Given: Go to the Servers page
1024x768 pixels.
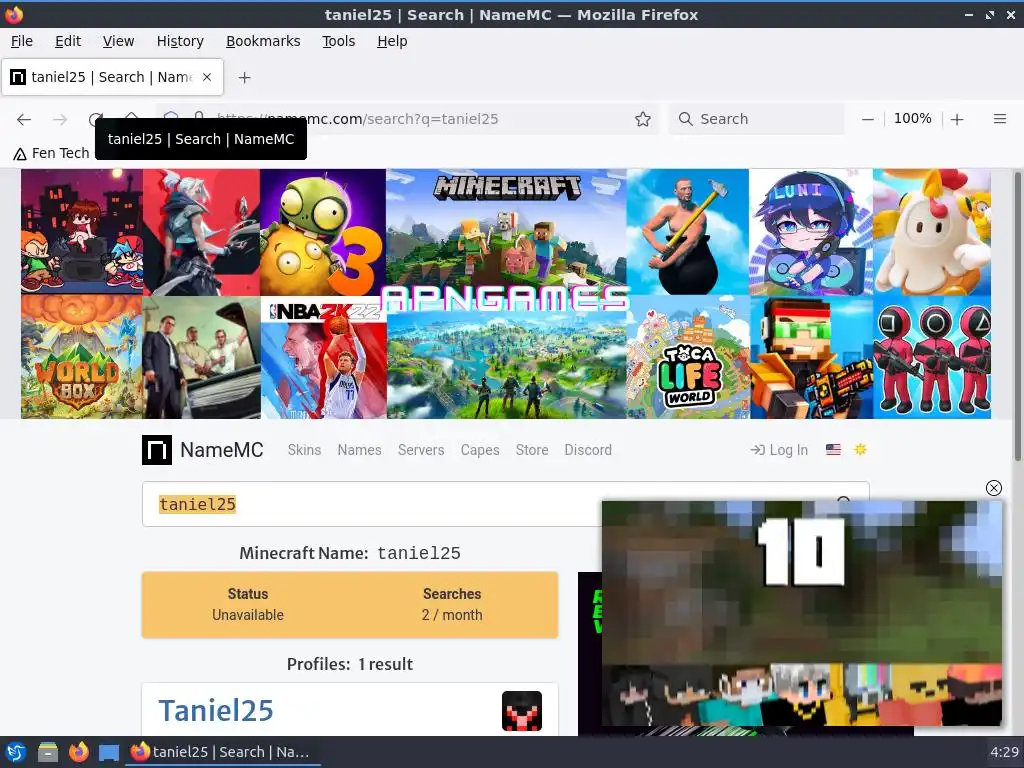Looking at the screenshot, I should click(x=421, y=450).
